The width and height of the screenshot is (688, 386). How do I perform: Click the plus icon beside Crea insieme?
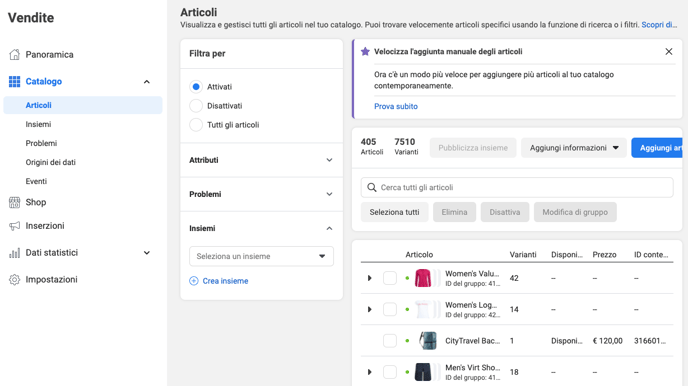tap(194, 281)
